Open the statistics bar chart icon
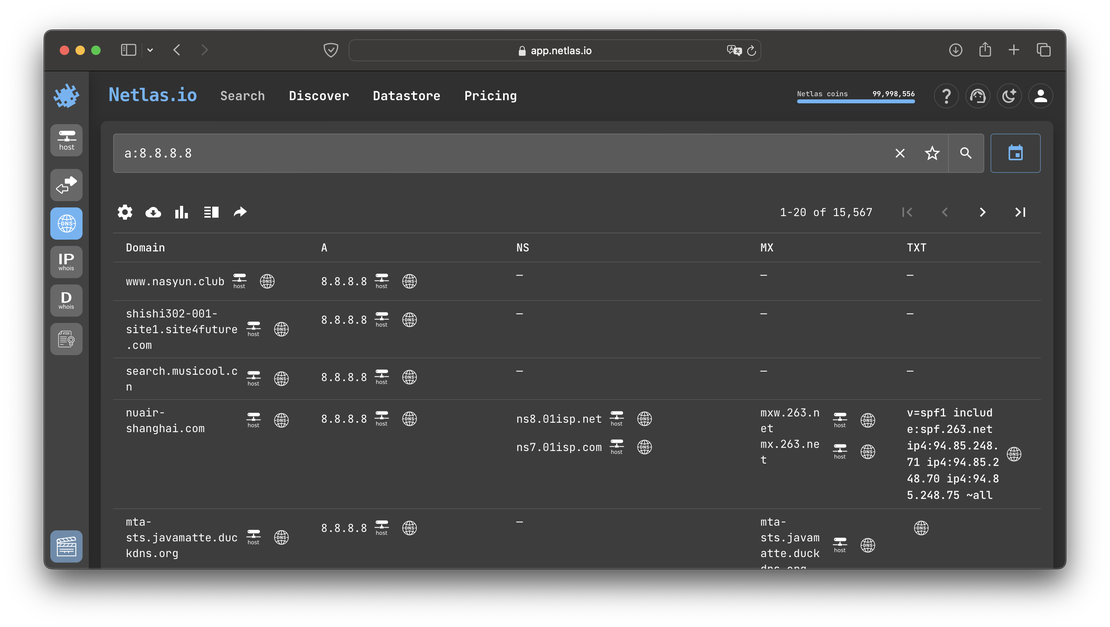1110x627 pixels. (x=182, y=212)
